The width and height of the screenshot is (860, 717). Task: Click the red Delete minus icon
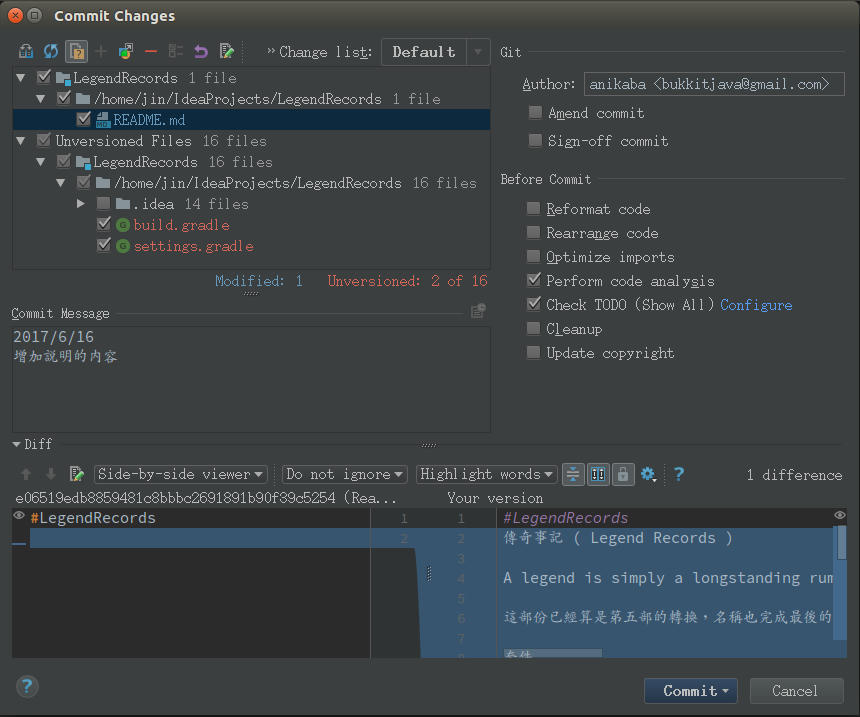[151, 52]
